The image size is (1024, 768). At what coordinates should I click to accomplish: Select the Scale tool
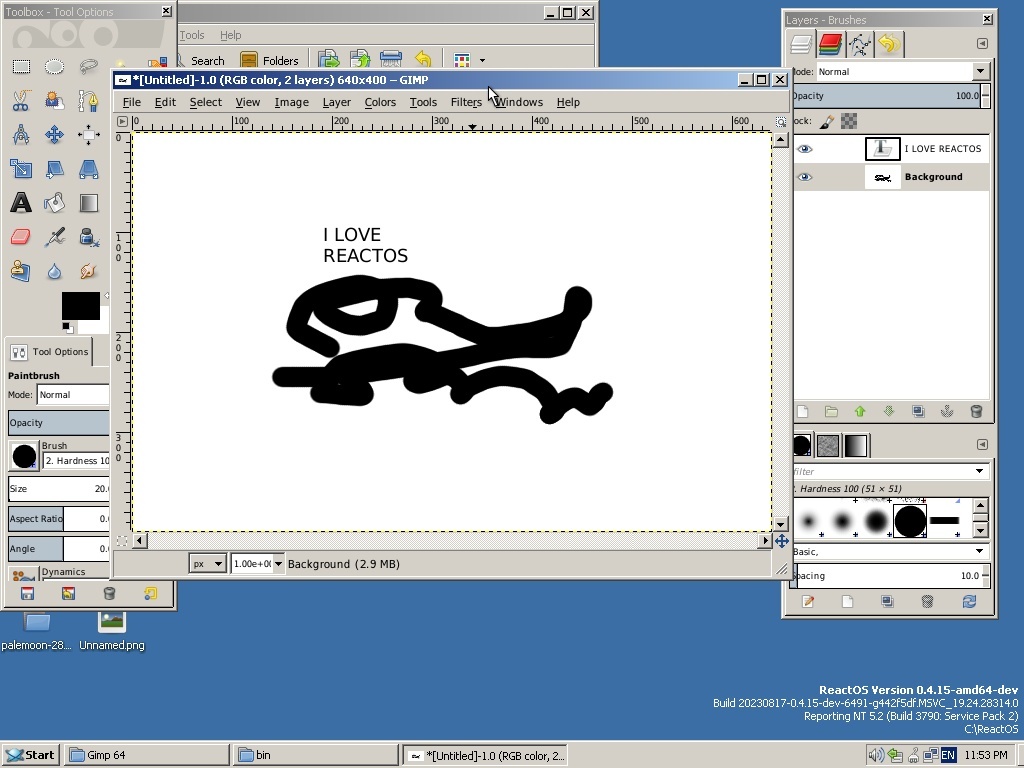tap(21, 169)
